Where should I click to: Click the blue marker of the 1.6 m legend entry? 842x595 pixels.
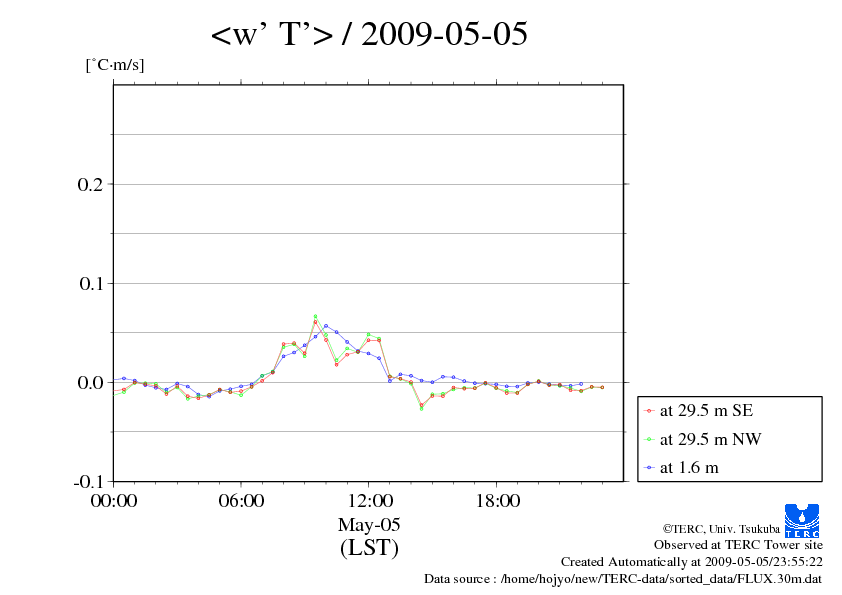pyautogui.click(x=649, y=468)
